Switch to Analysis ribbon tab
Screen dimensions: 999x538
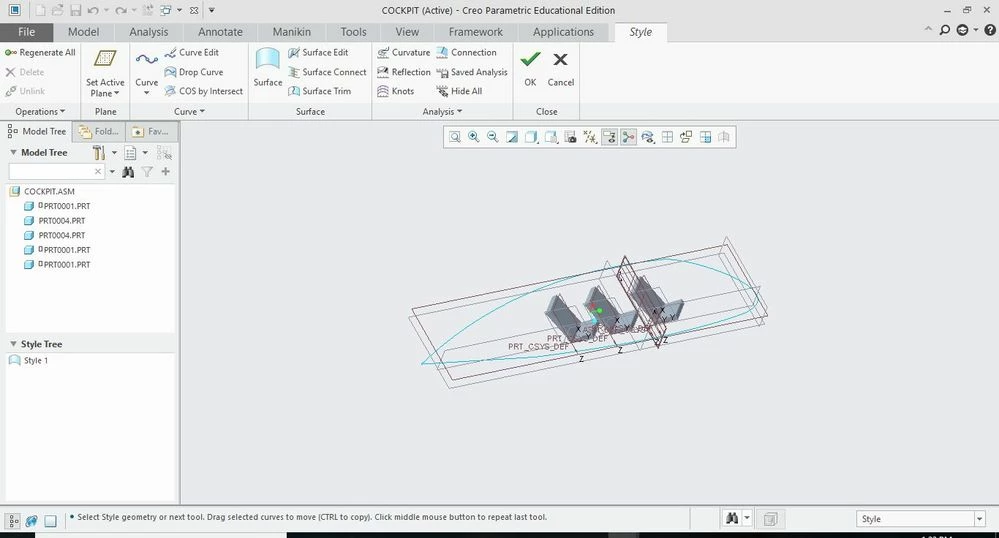(x=148, y=32)
